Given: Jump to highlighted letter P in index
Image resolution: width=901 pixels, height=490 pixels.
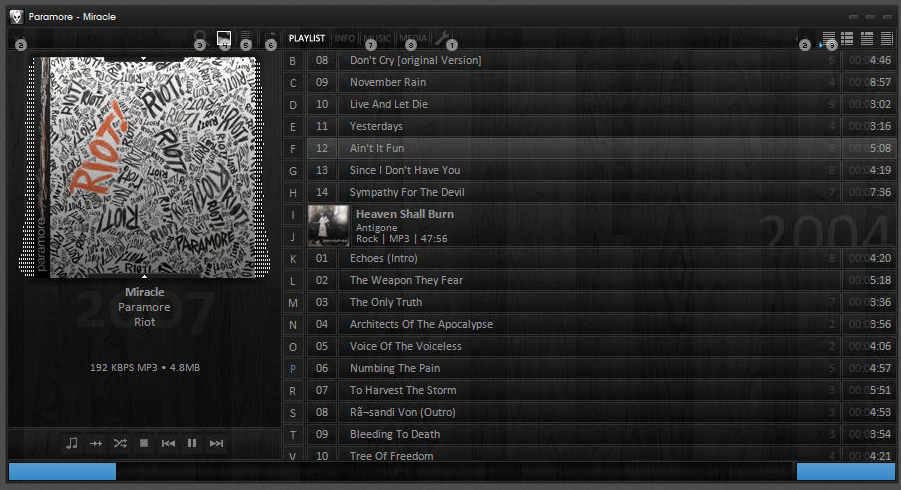Looking at the screenshot, I should 292,369.
